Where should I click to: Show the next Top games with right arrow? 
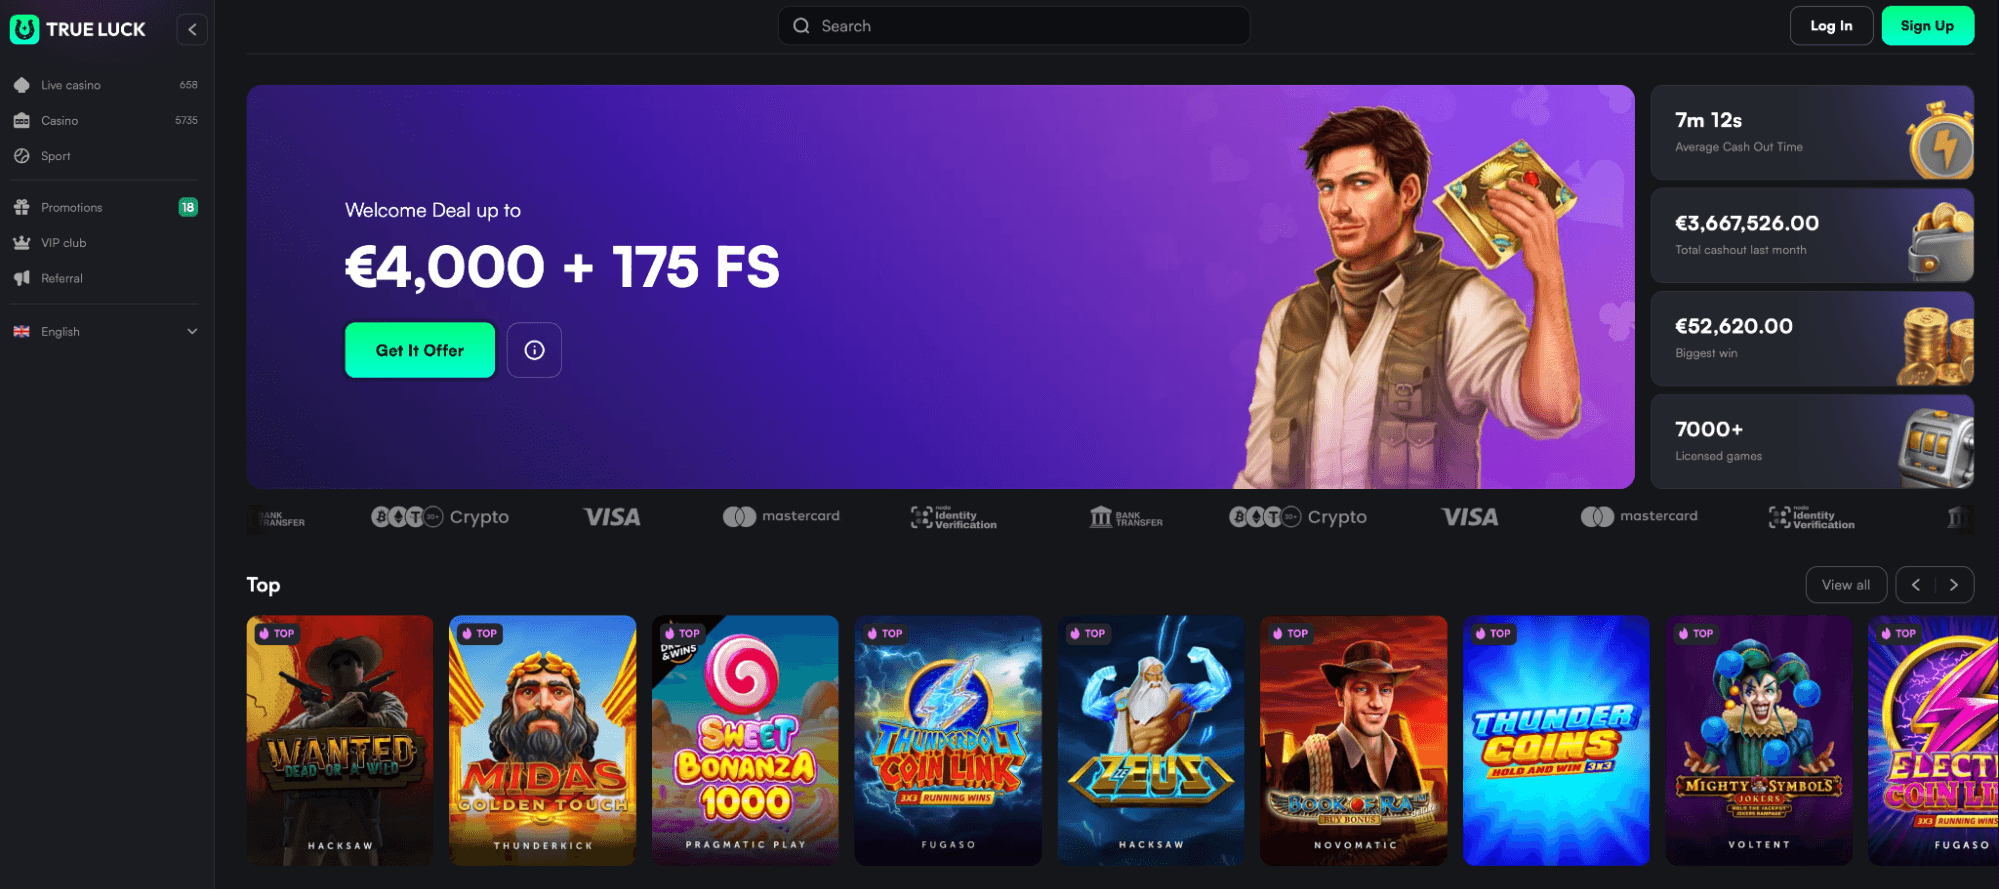tap(1954, 585)
